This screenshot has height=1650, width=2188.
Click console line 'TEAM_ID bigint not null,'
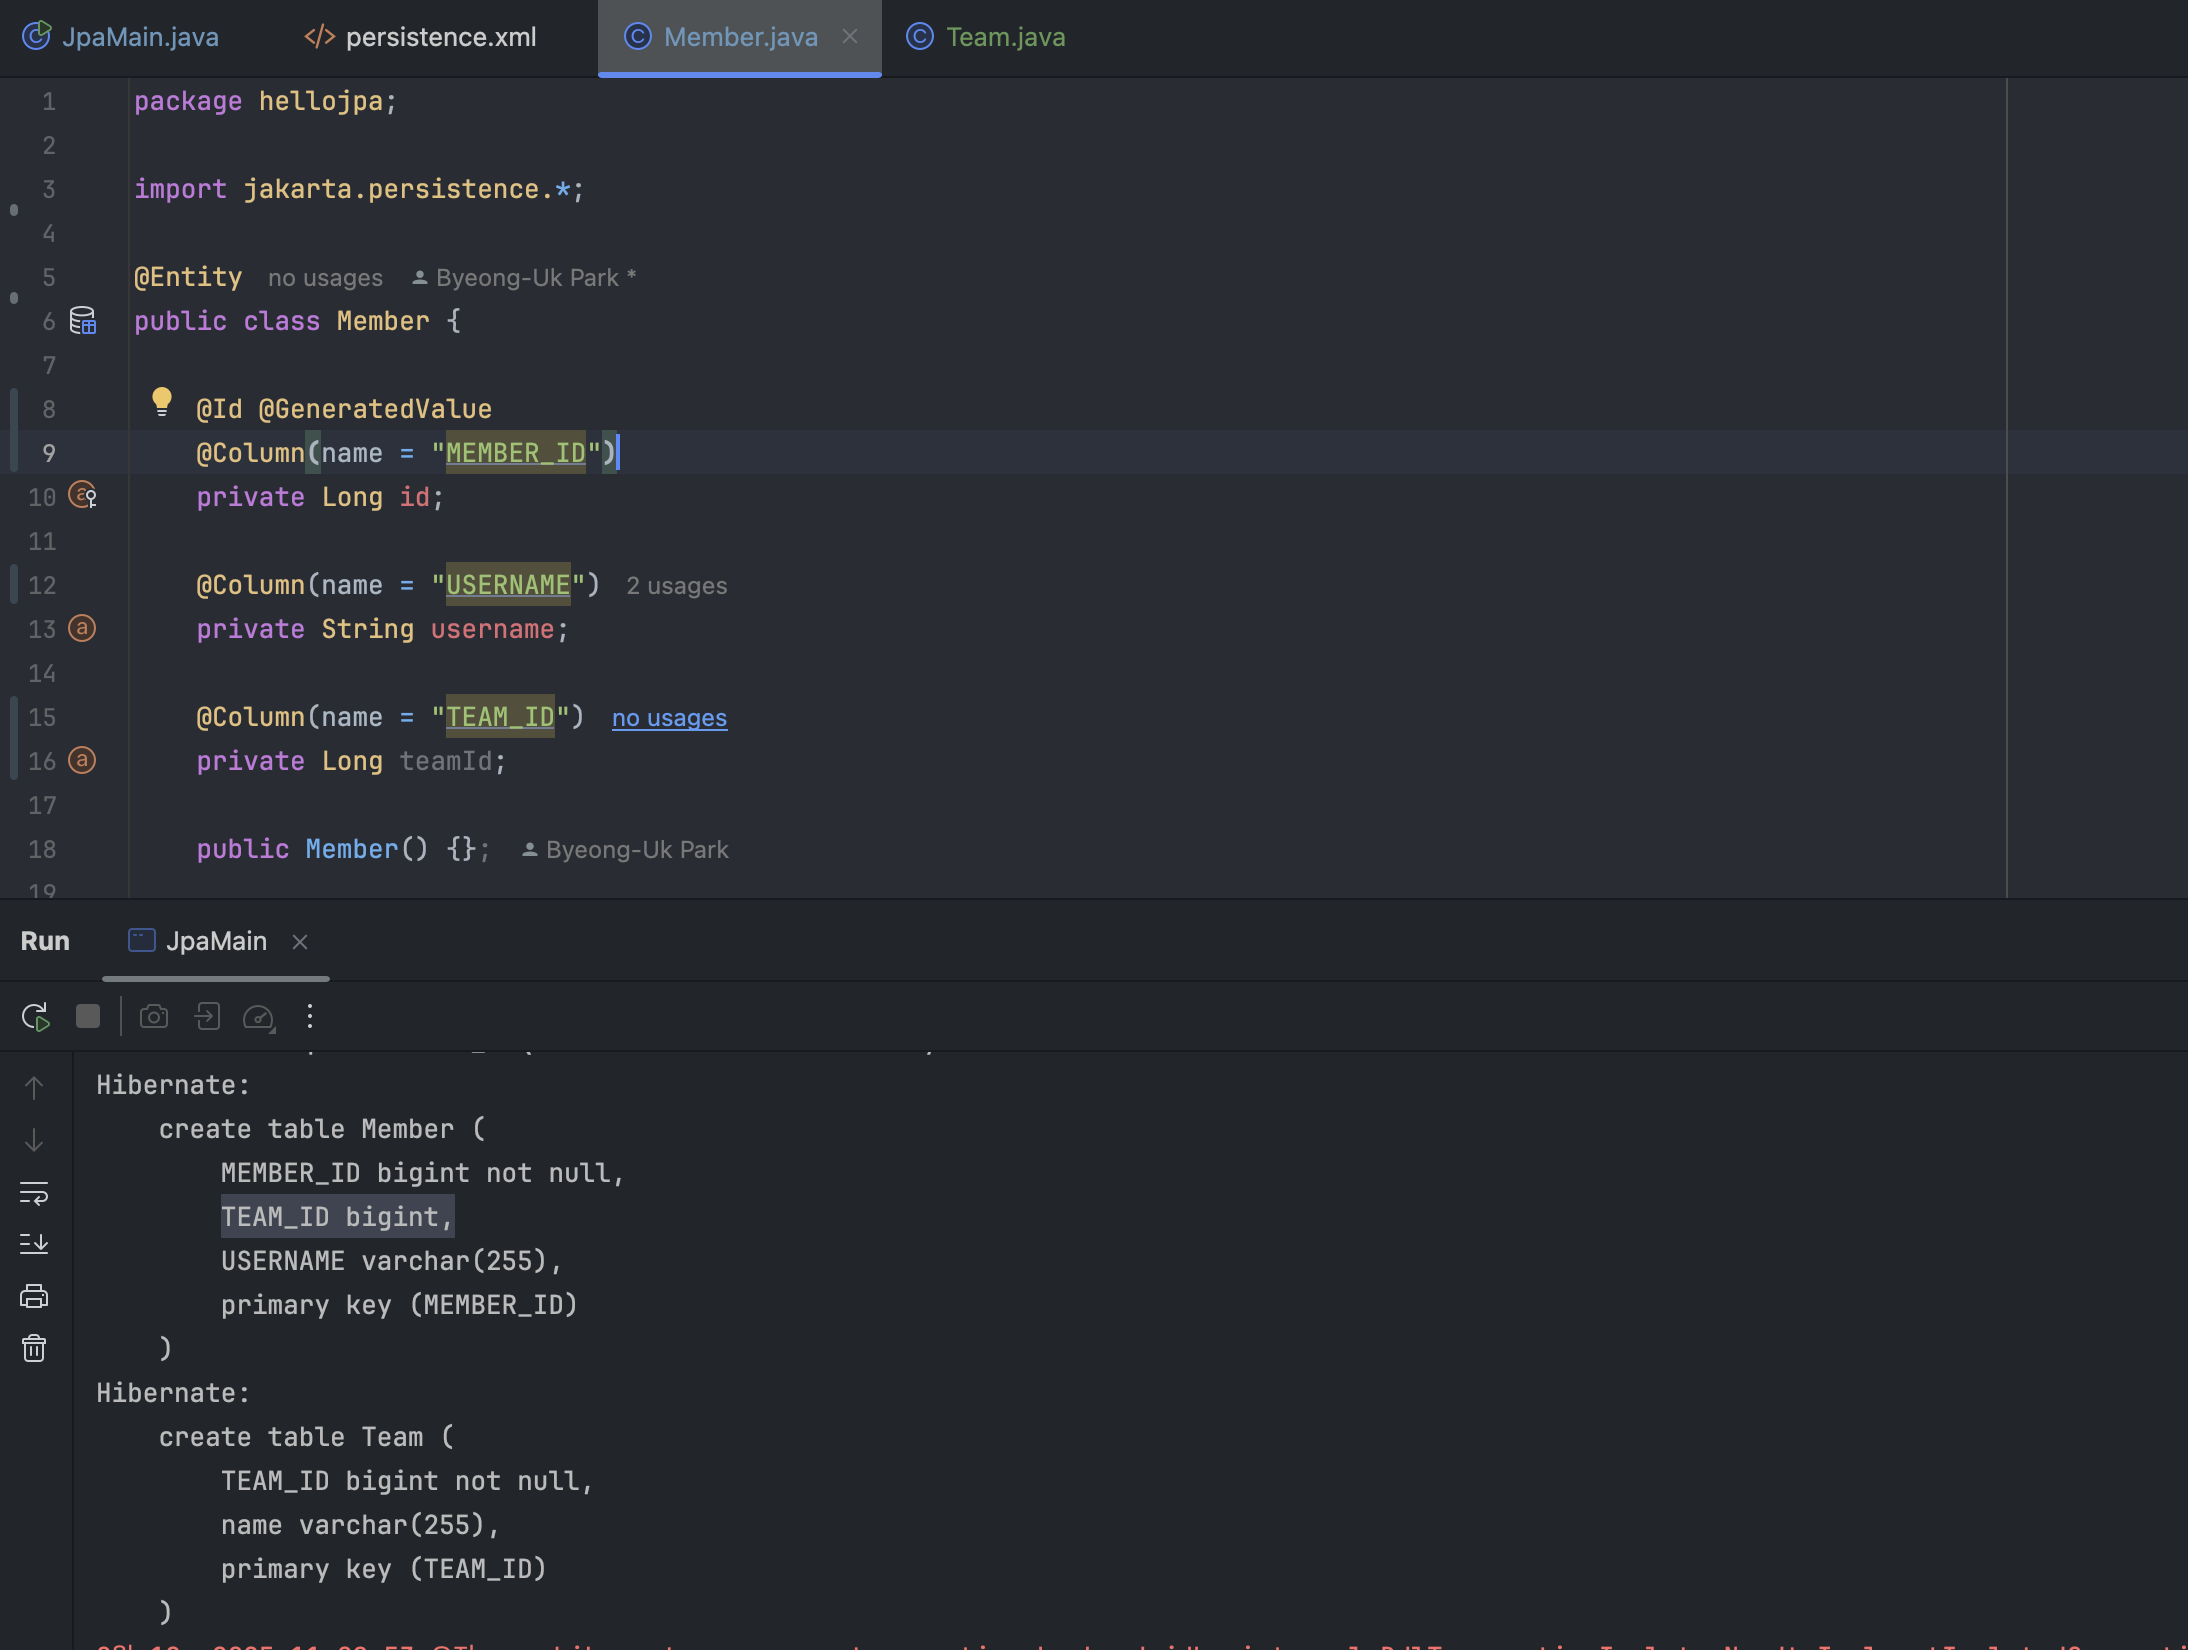click(407, 1481)
